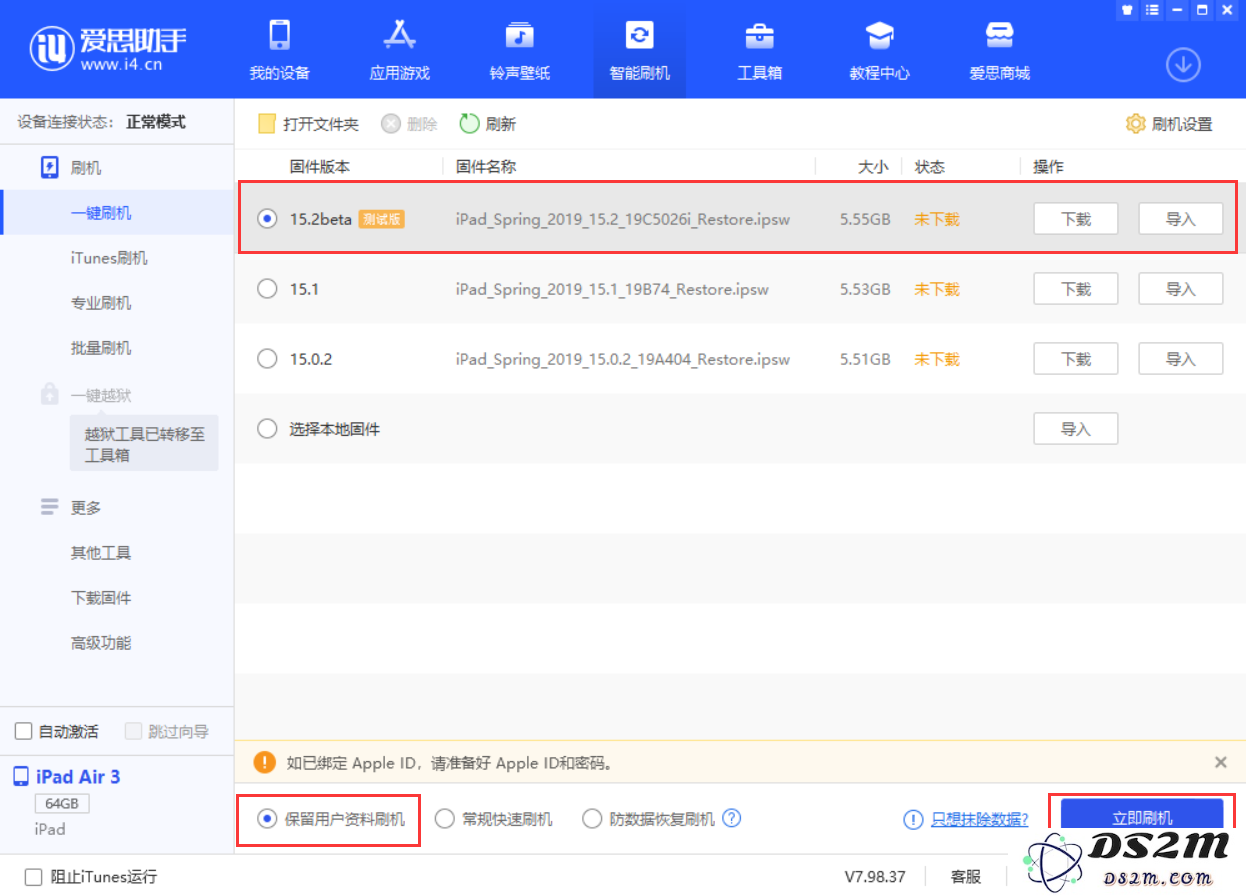Click the 越狱工具已转移至工具箱 notice

[x=144, y=444]
